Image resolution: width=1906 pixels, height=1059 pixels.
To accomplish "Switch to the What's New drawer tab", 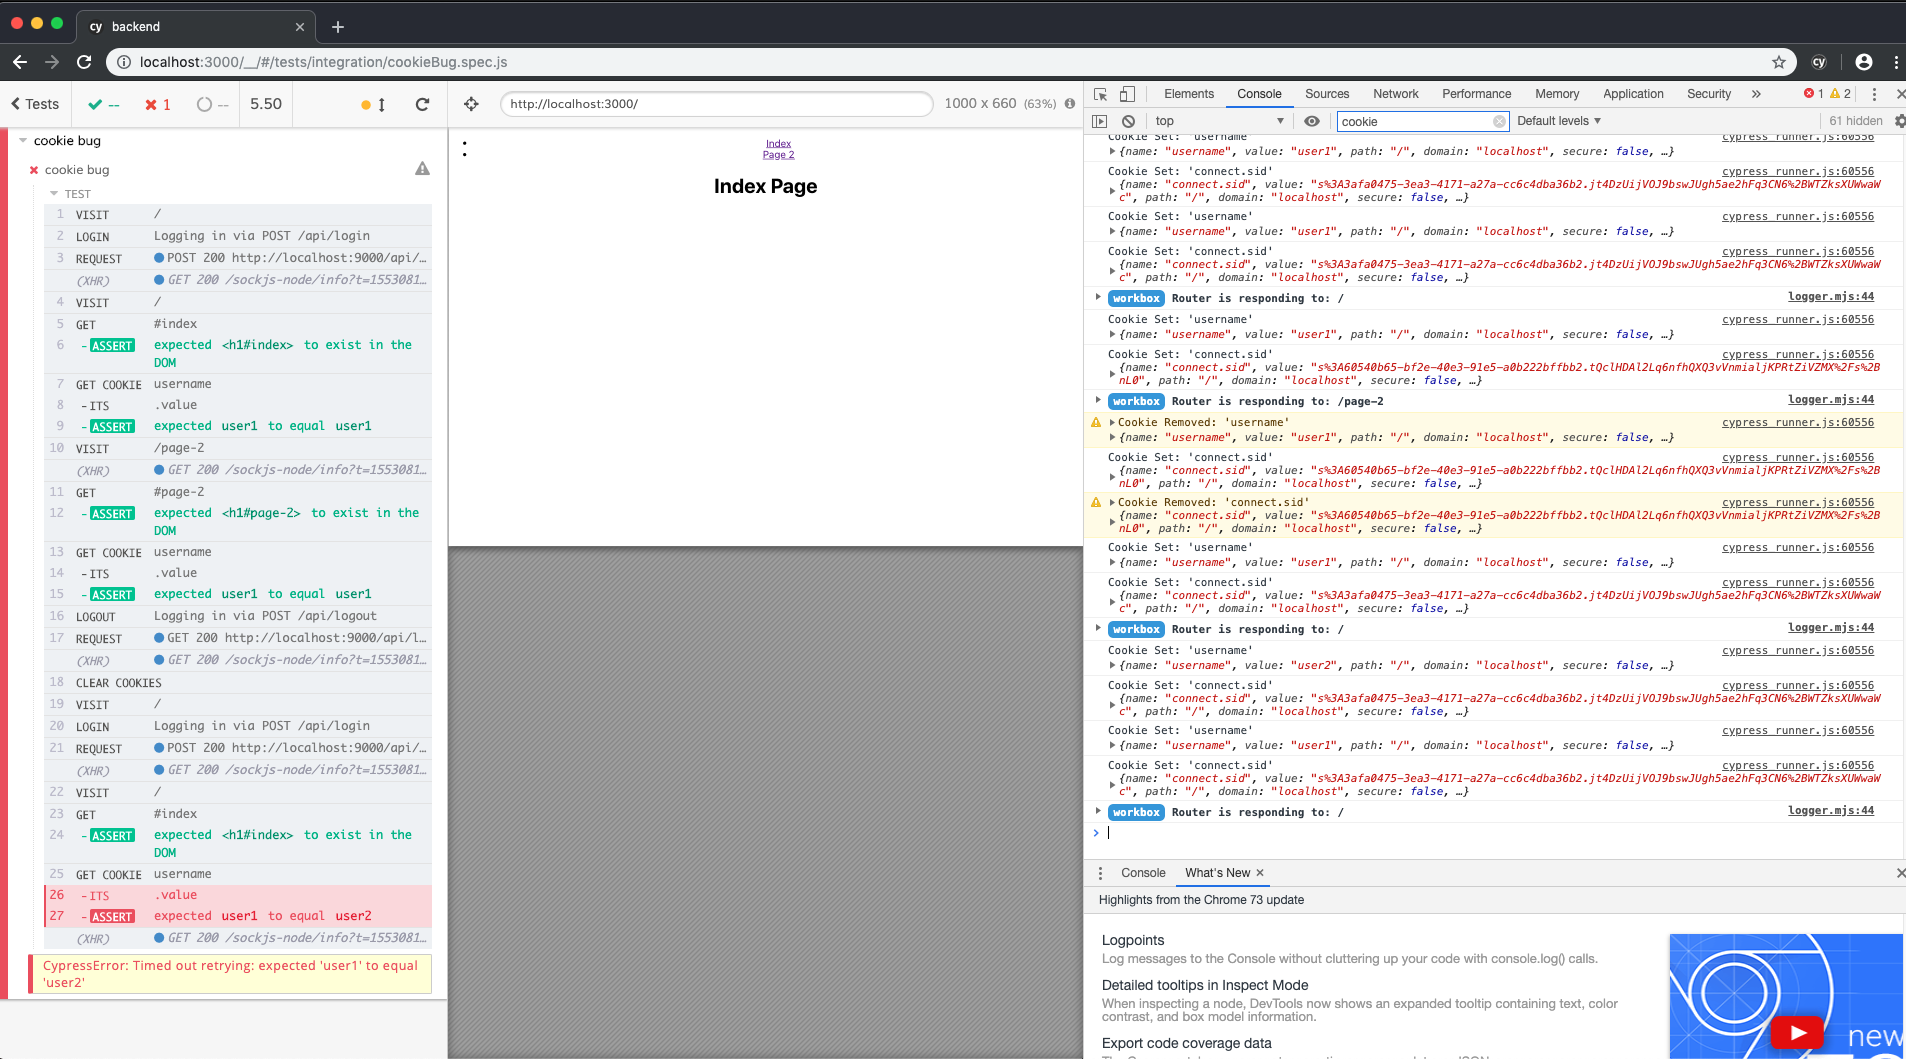I will [x=1216, y=872].
